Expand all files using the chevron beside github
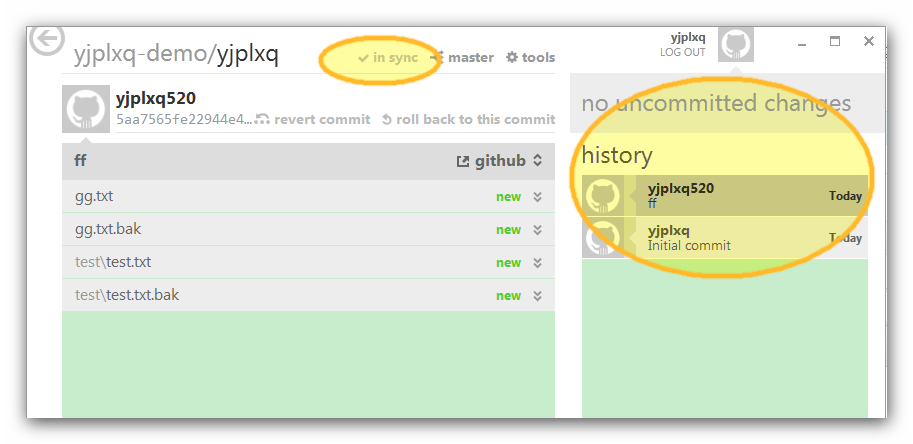This screenshot has width=913, height=444. point(538,161)
